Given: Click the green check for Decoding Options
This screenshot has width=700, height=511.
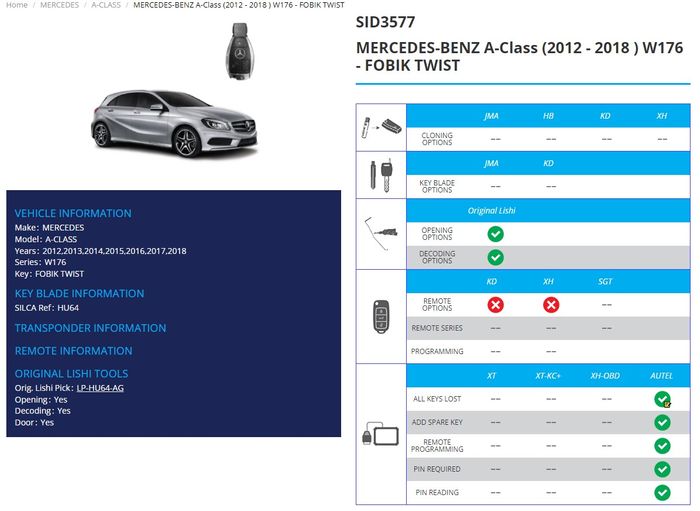Looking at the screenshot, I should [495, 257].
